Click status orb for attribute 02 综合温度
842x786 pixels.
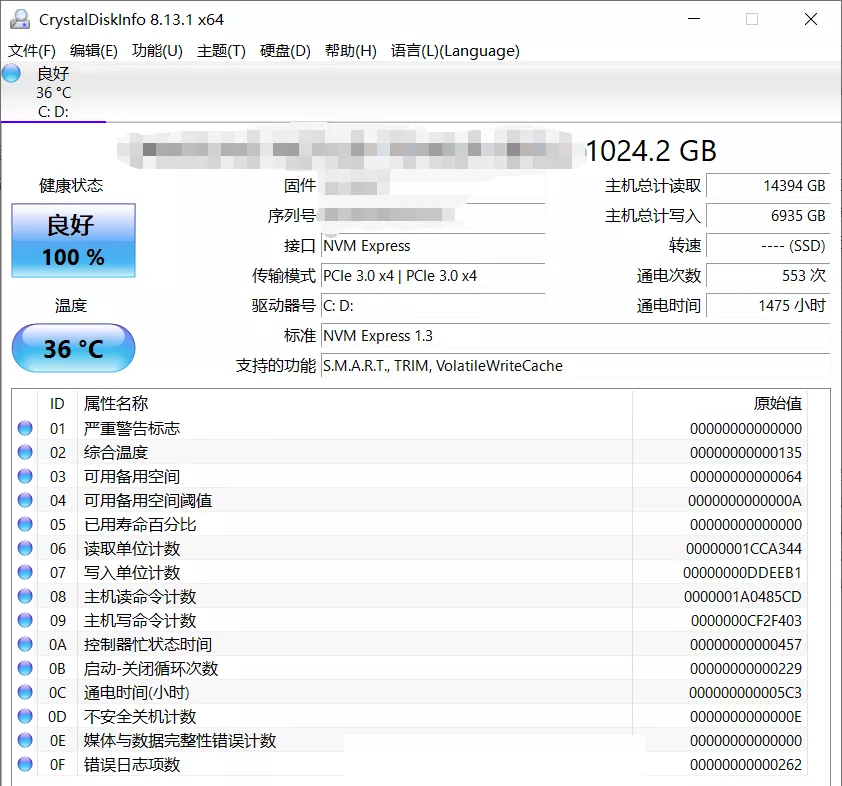pyautogui.click(x=25, y=453)
